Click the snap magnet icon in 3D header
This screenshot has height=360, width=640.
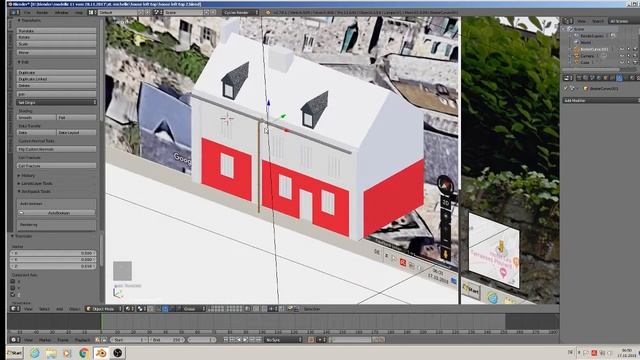click(x=264, y=309)
